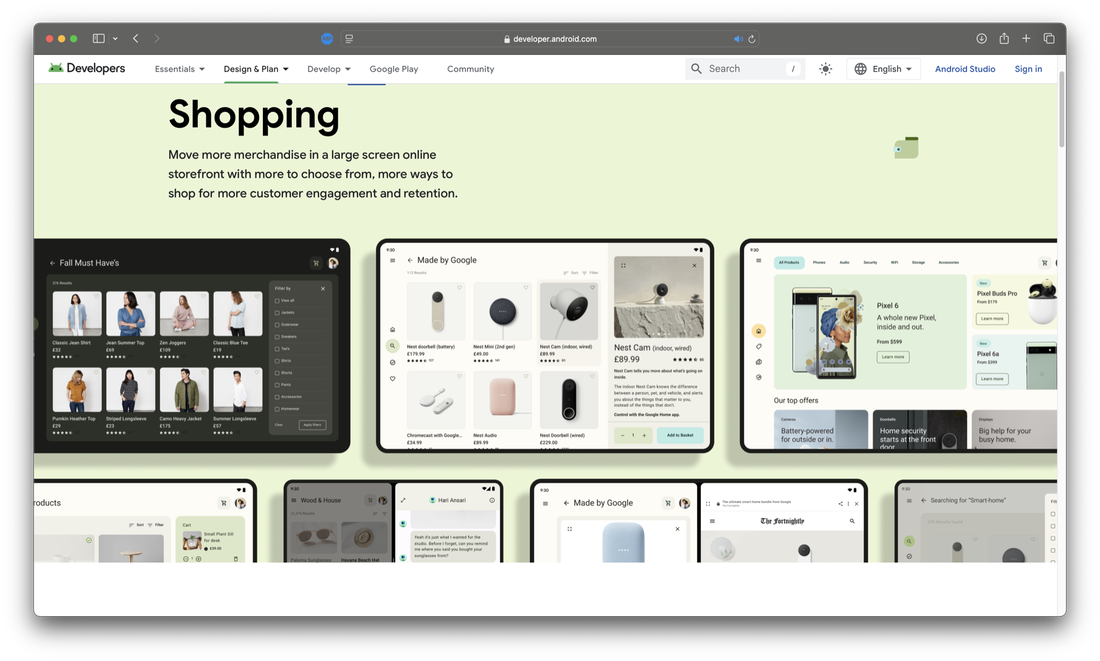Image resolution: width=1100 pixels, height=661 pixels.
Task: Go to the Google Play tab
Action: pos(394,69)
